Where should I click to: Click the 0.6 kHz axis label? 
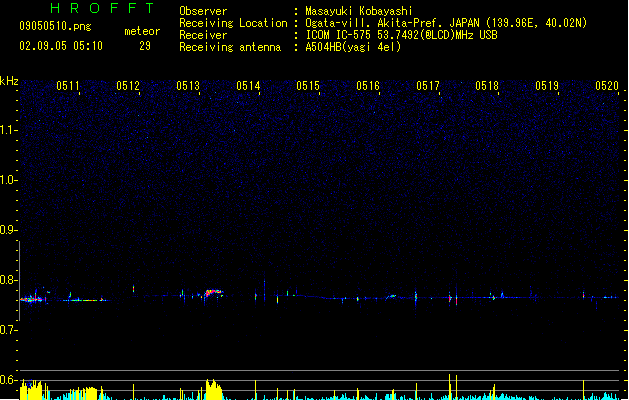point(9,380)
